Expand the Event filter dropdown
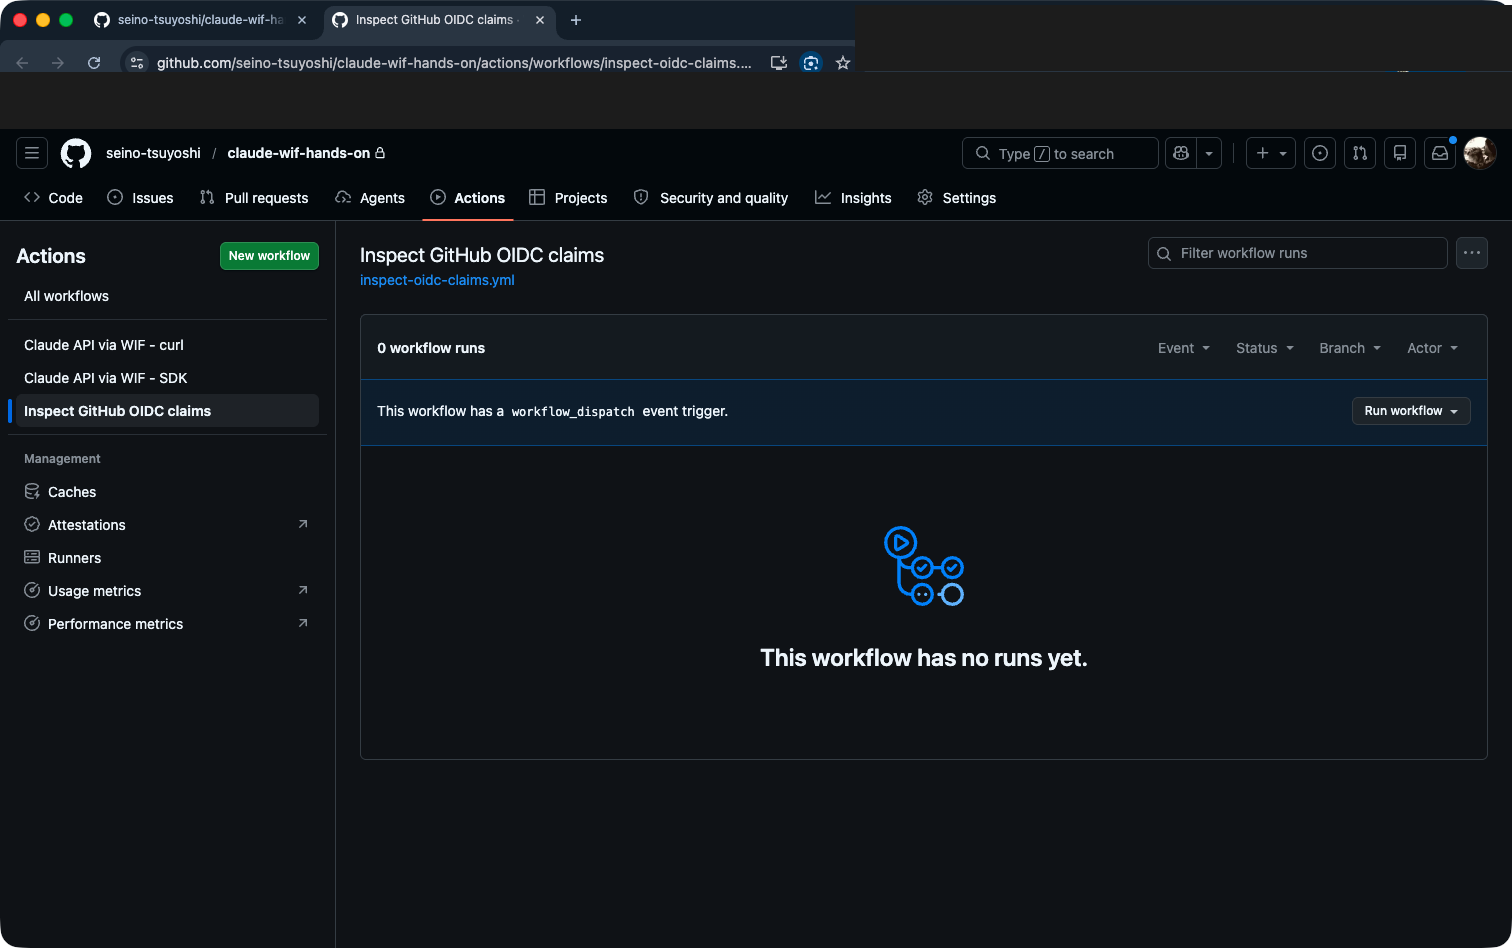Image resolution: width=1512 pixels, height=948 pixels. point(1184,348)
